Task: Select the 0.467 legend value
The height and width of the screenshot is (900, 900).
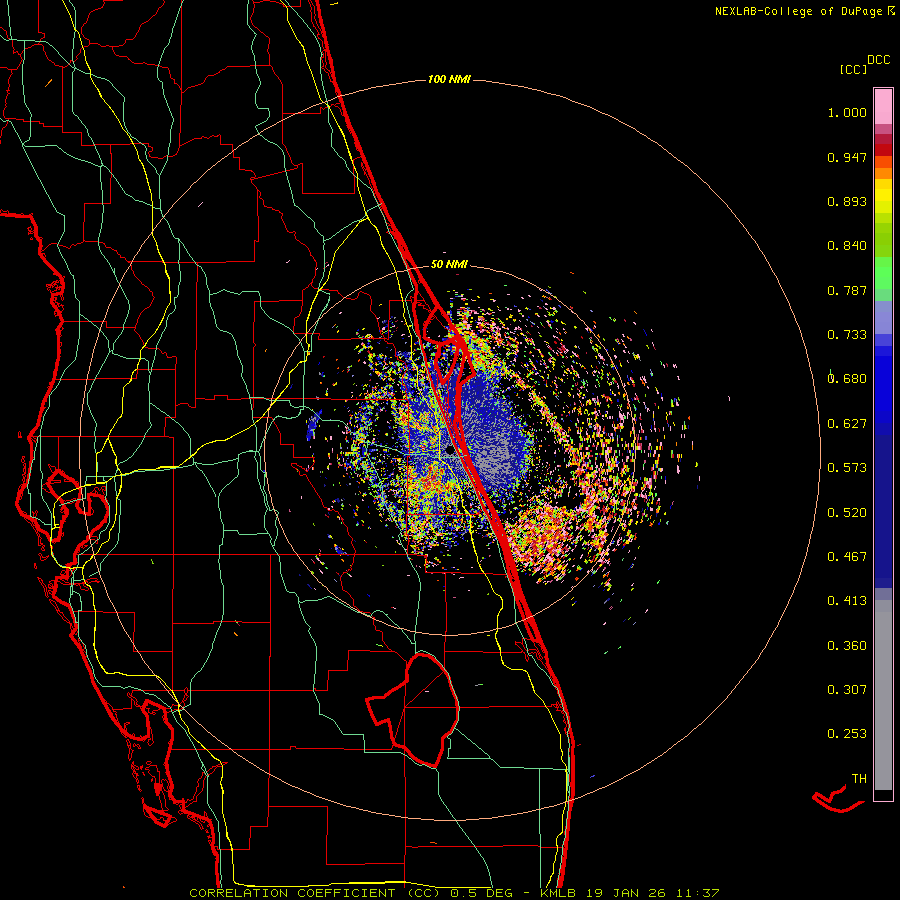Action: point(847,557)
